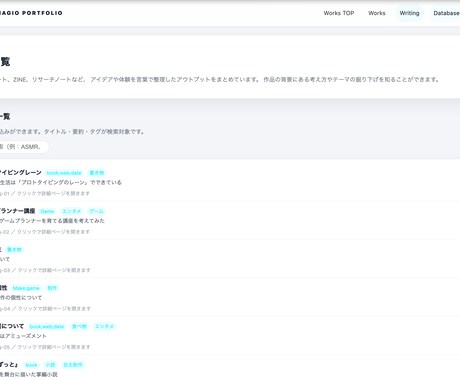Open the ずっと』 article title
460x380 pixels.
pyautogui.click(x=9, y=364)
